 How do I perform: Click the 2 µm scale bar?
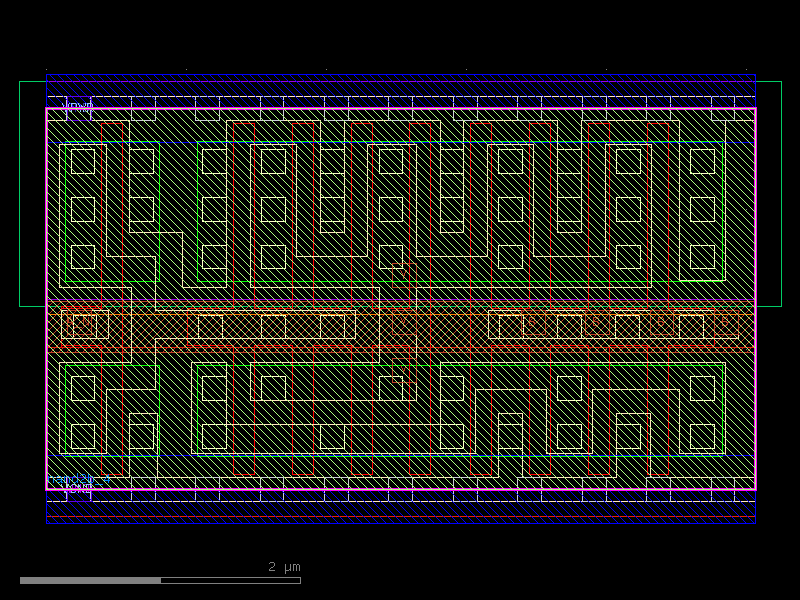(160, 578)
